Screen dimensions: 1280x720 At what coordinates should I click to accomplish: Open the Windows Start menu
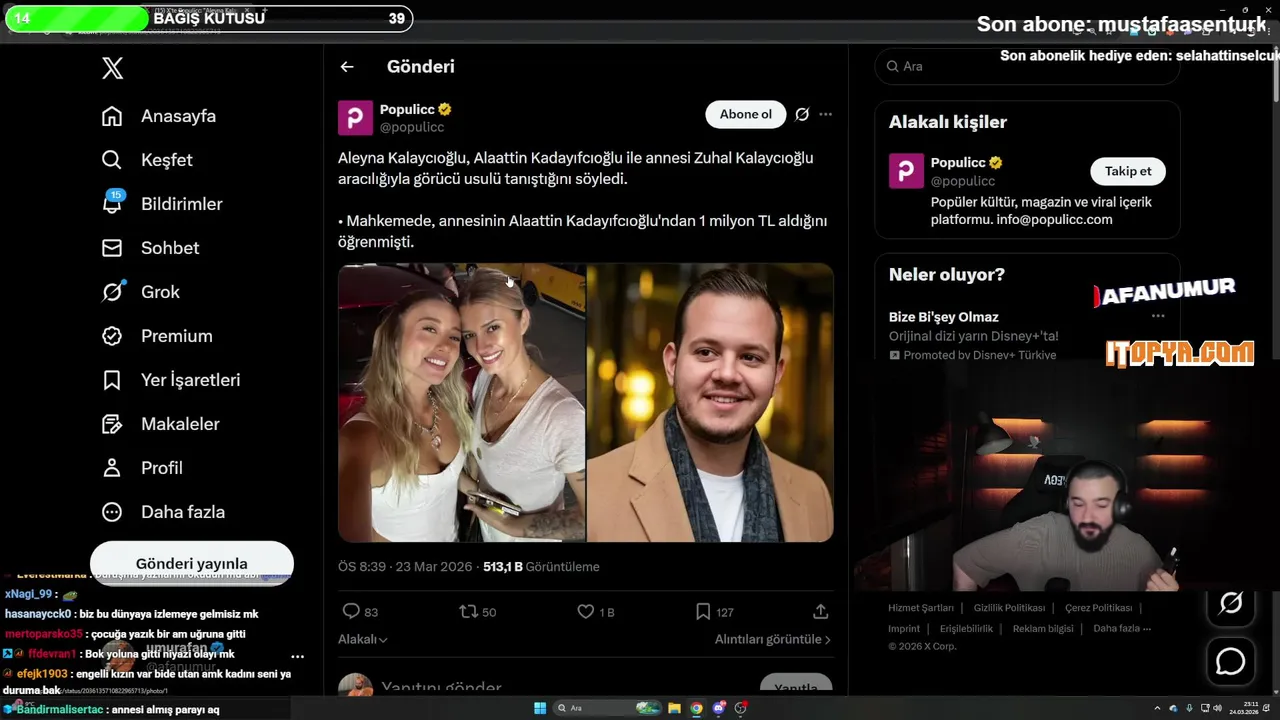[540, 708]
